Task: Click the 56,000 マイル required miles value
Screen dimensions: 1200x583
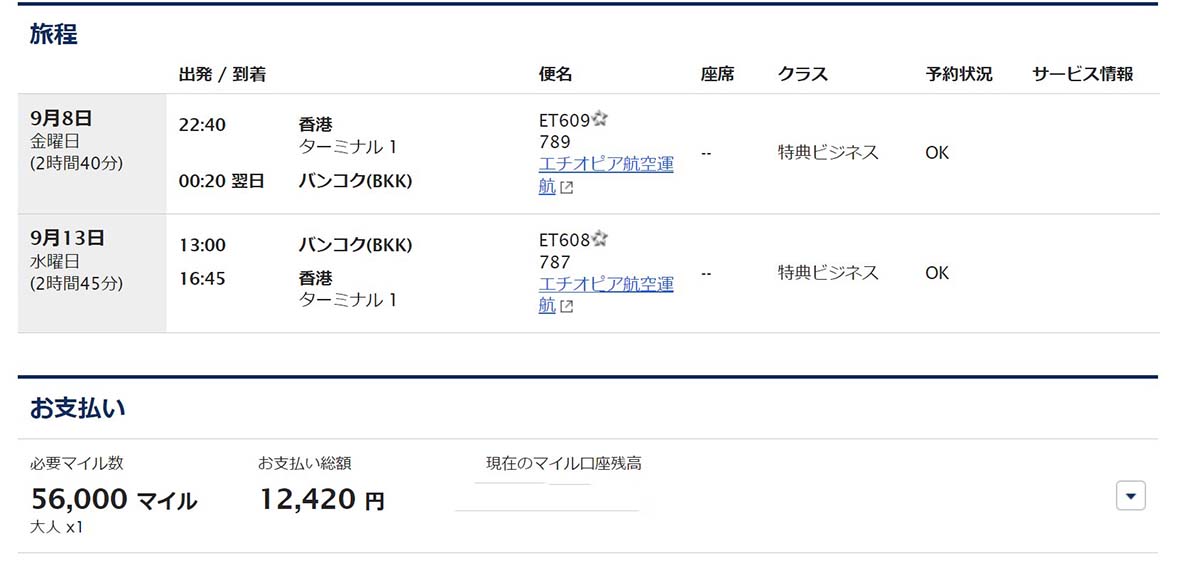Action: pos(114,499)
